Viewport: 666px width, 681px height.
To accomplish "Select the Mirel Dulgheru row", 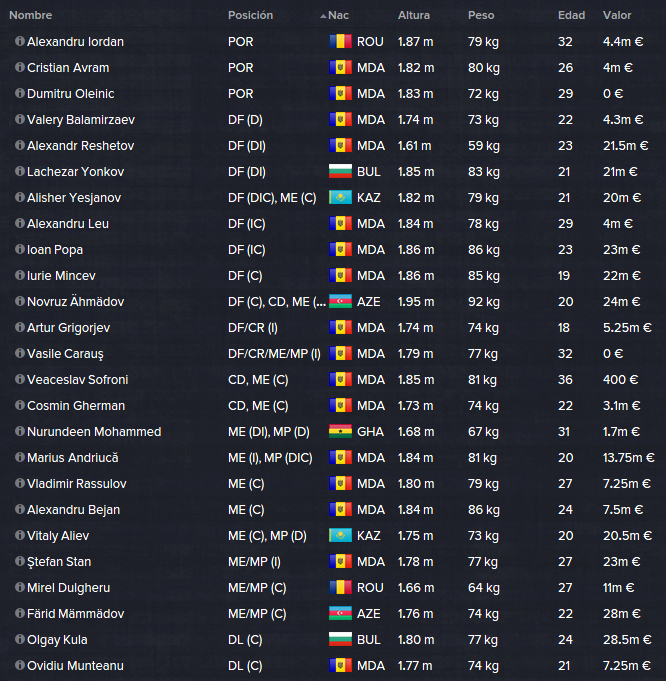I will (x=333, y=588).
